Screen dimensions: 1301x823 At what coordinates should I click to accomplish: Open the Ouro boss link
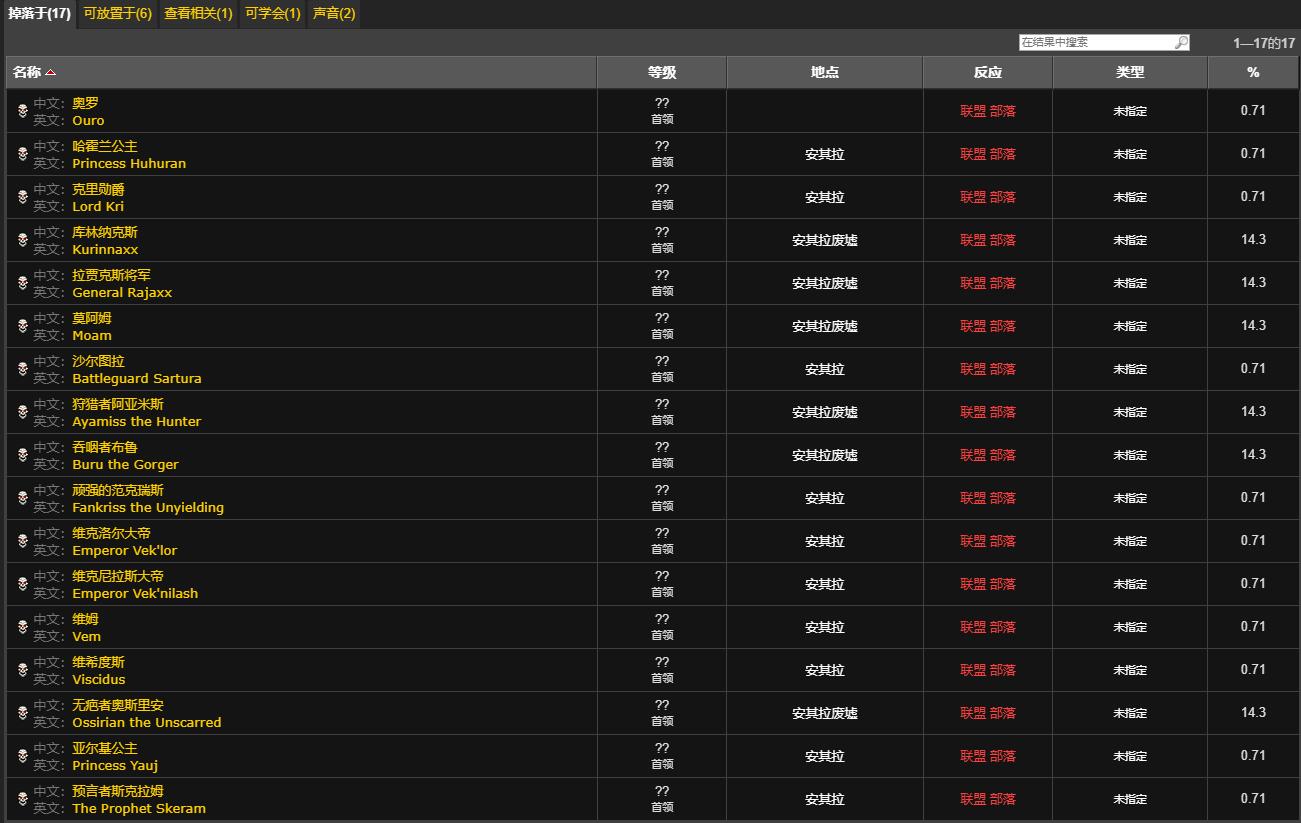pos(88,120)
